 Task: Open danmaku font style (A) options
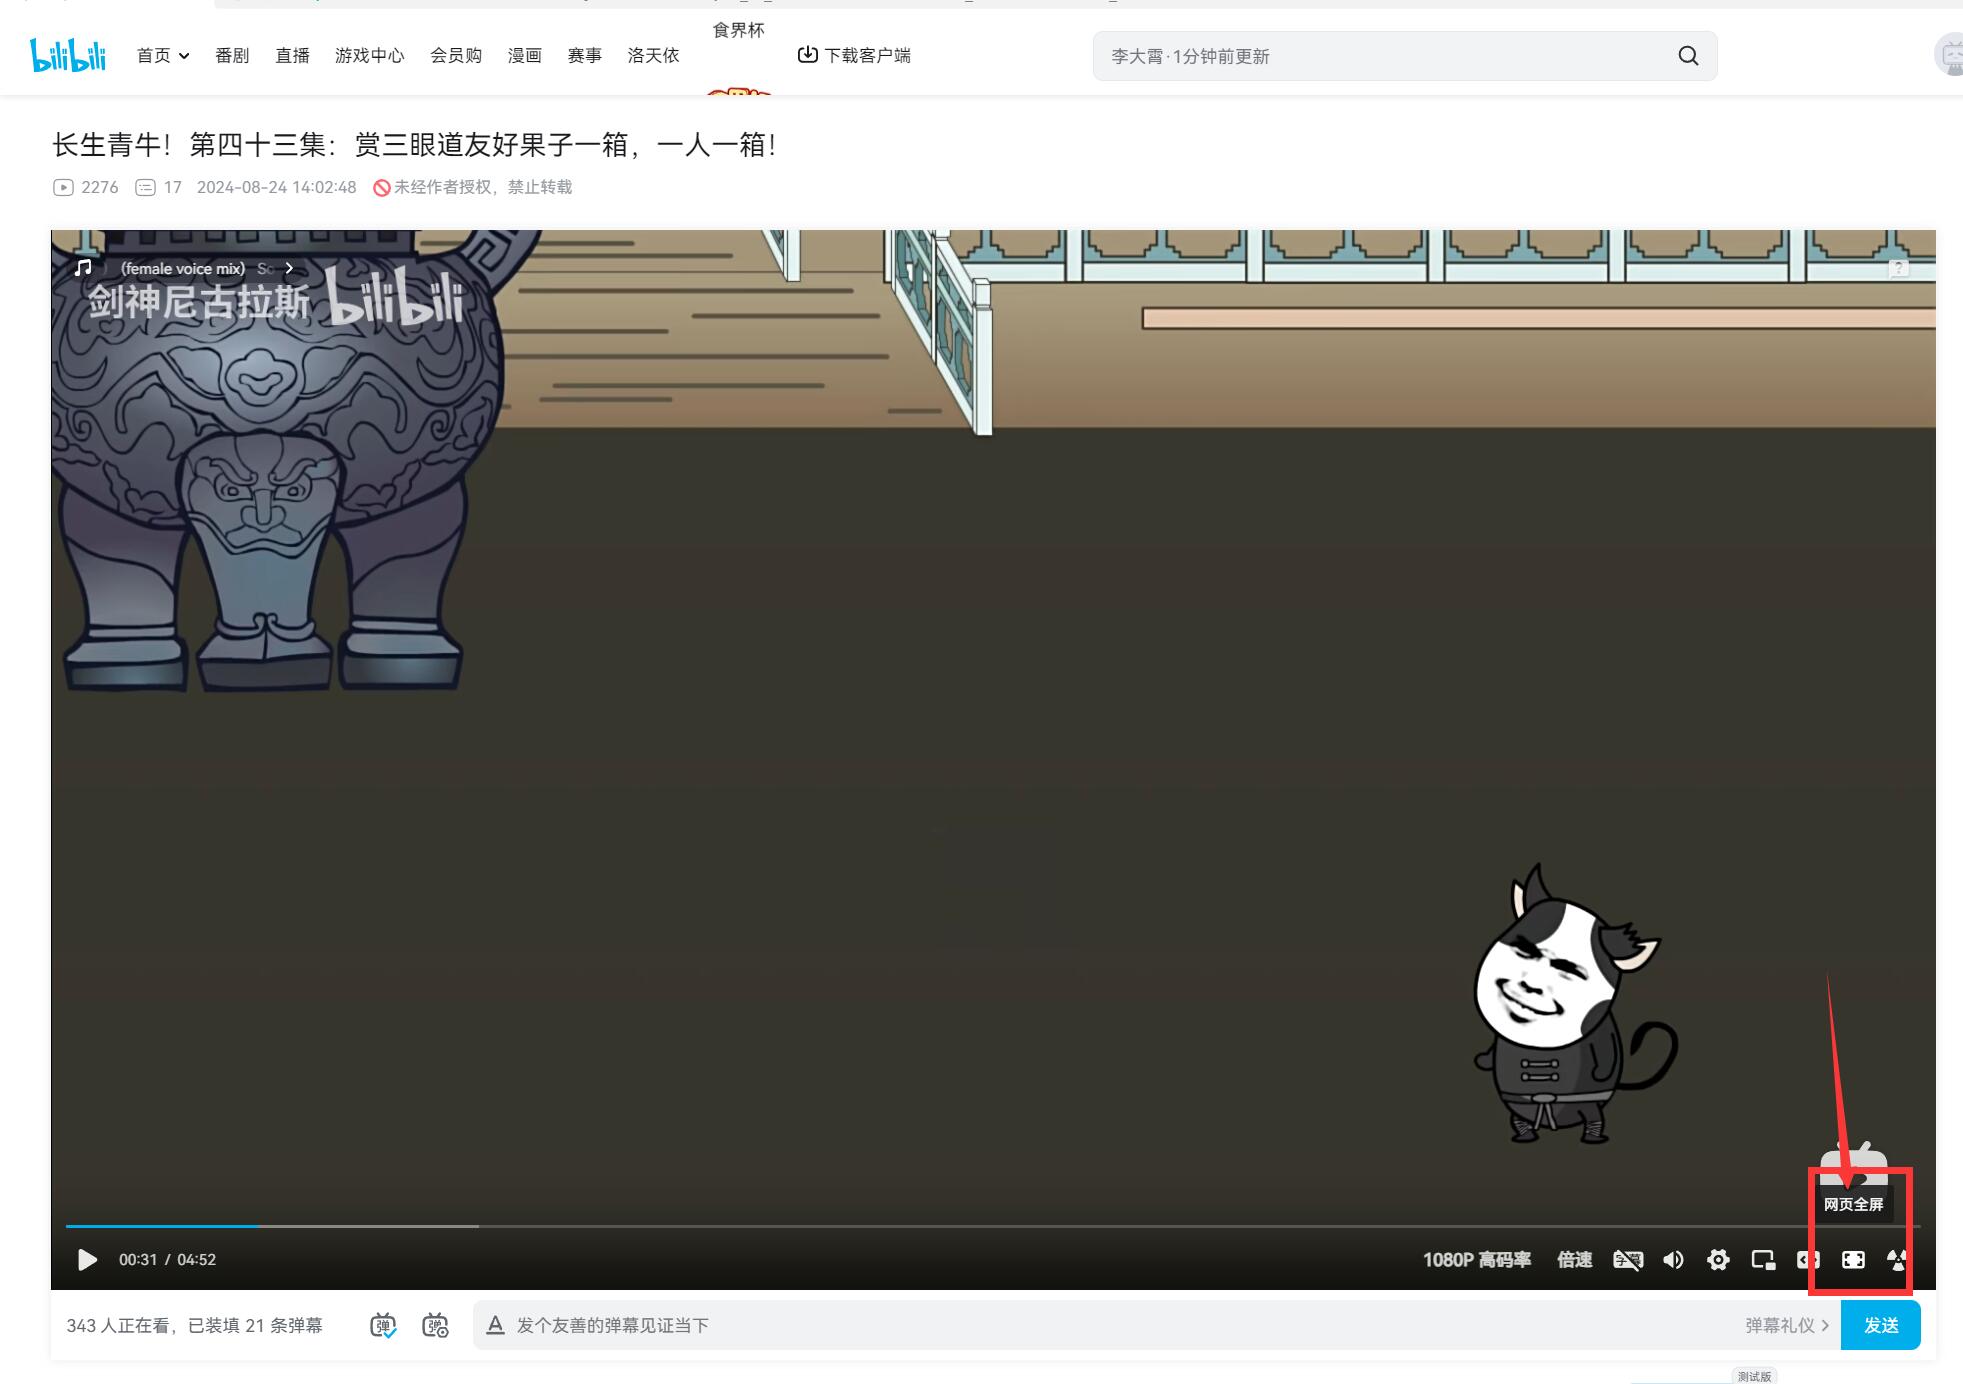(495, 1325)
